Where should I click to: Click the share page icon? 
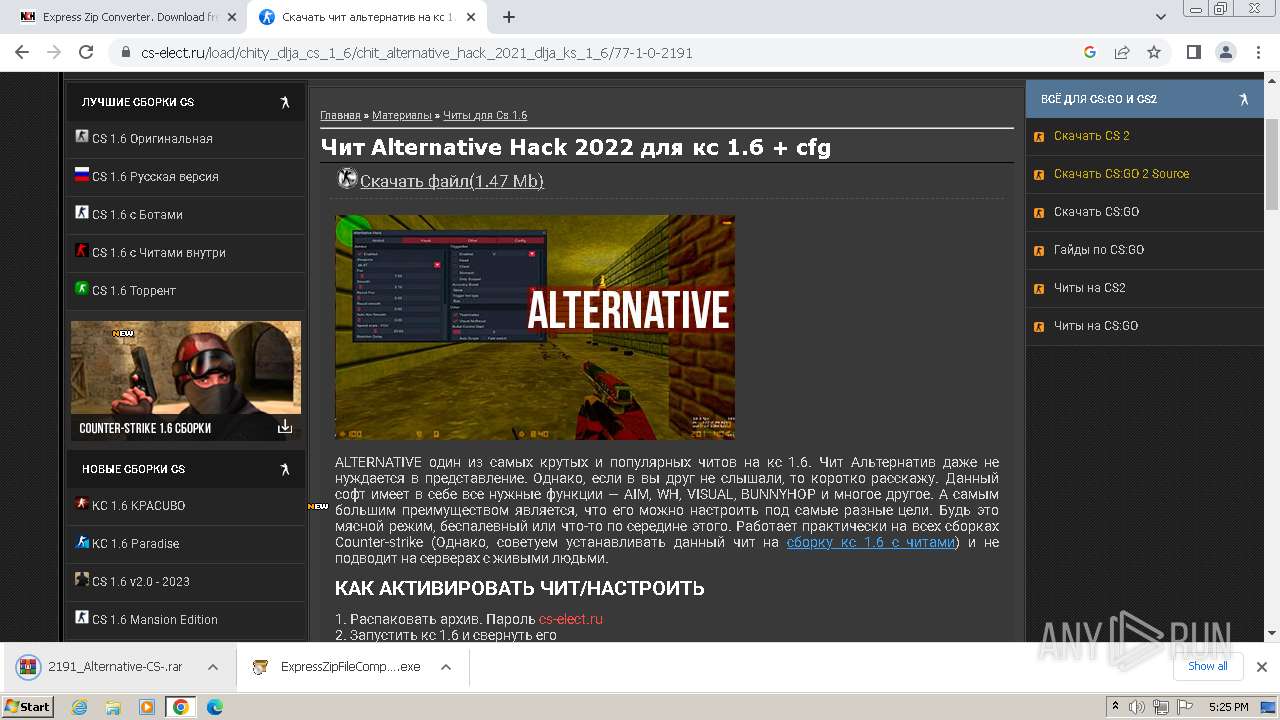pos(1122,52)
